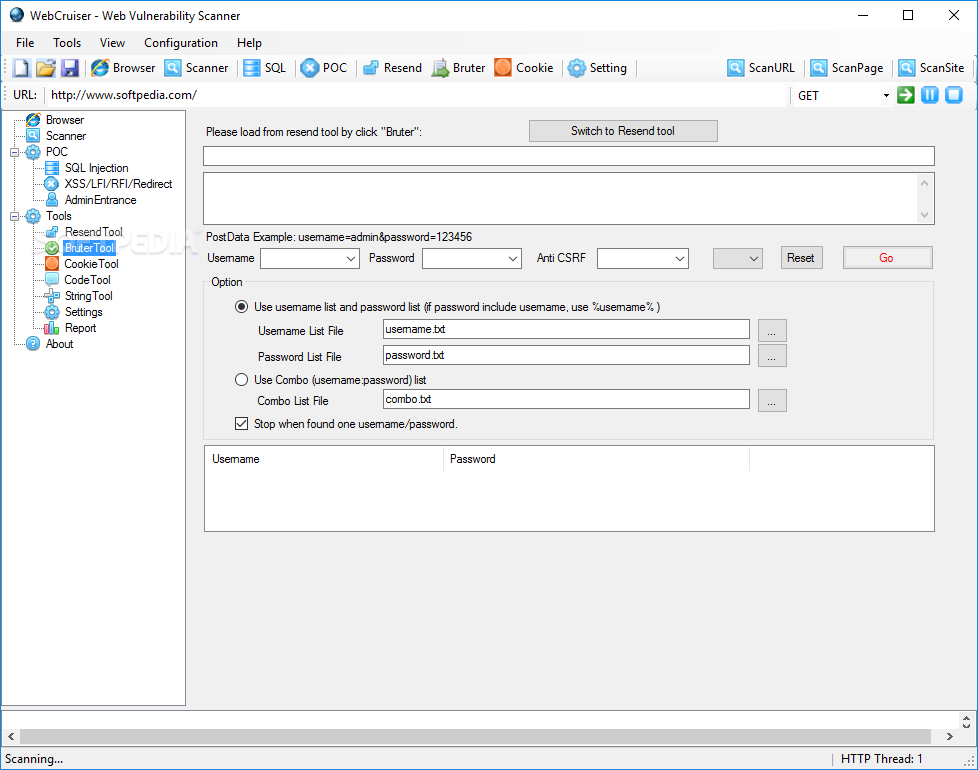The height and width of the screenshot is (770, 978).
Task: Select BruterTool in the tree
Action: point(89,248)
